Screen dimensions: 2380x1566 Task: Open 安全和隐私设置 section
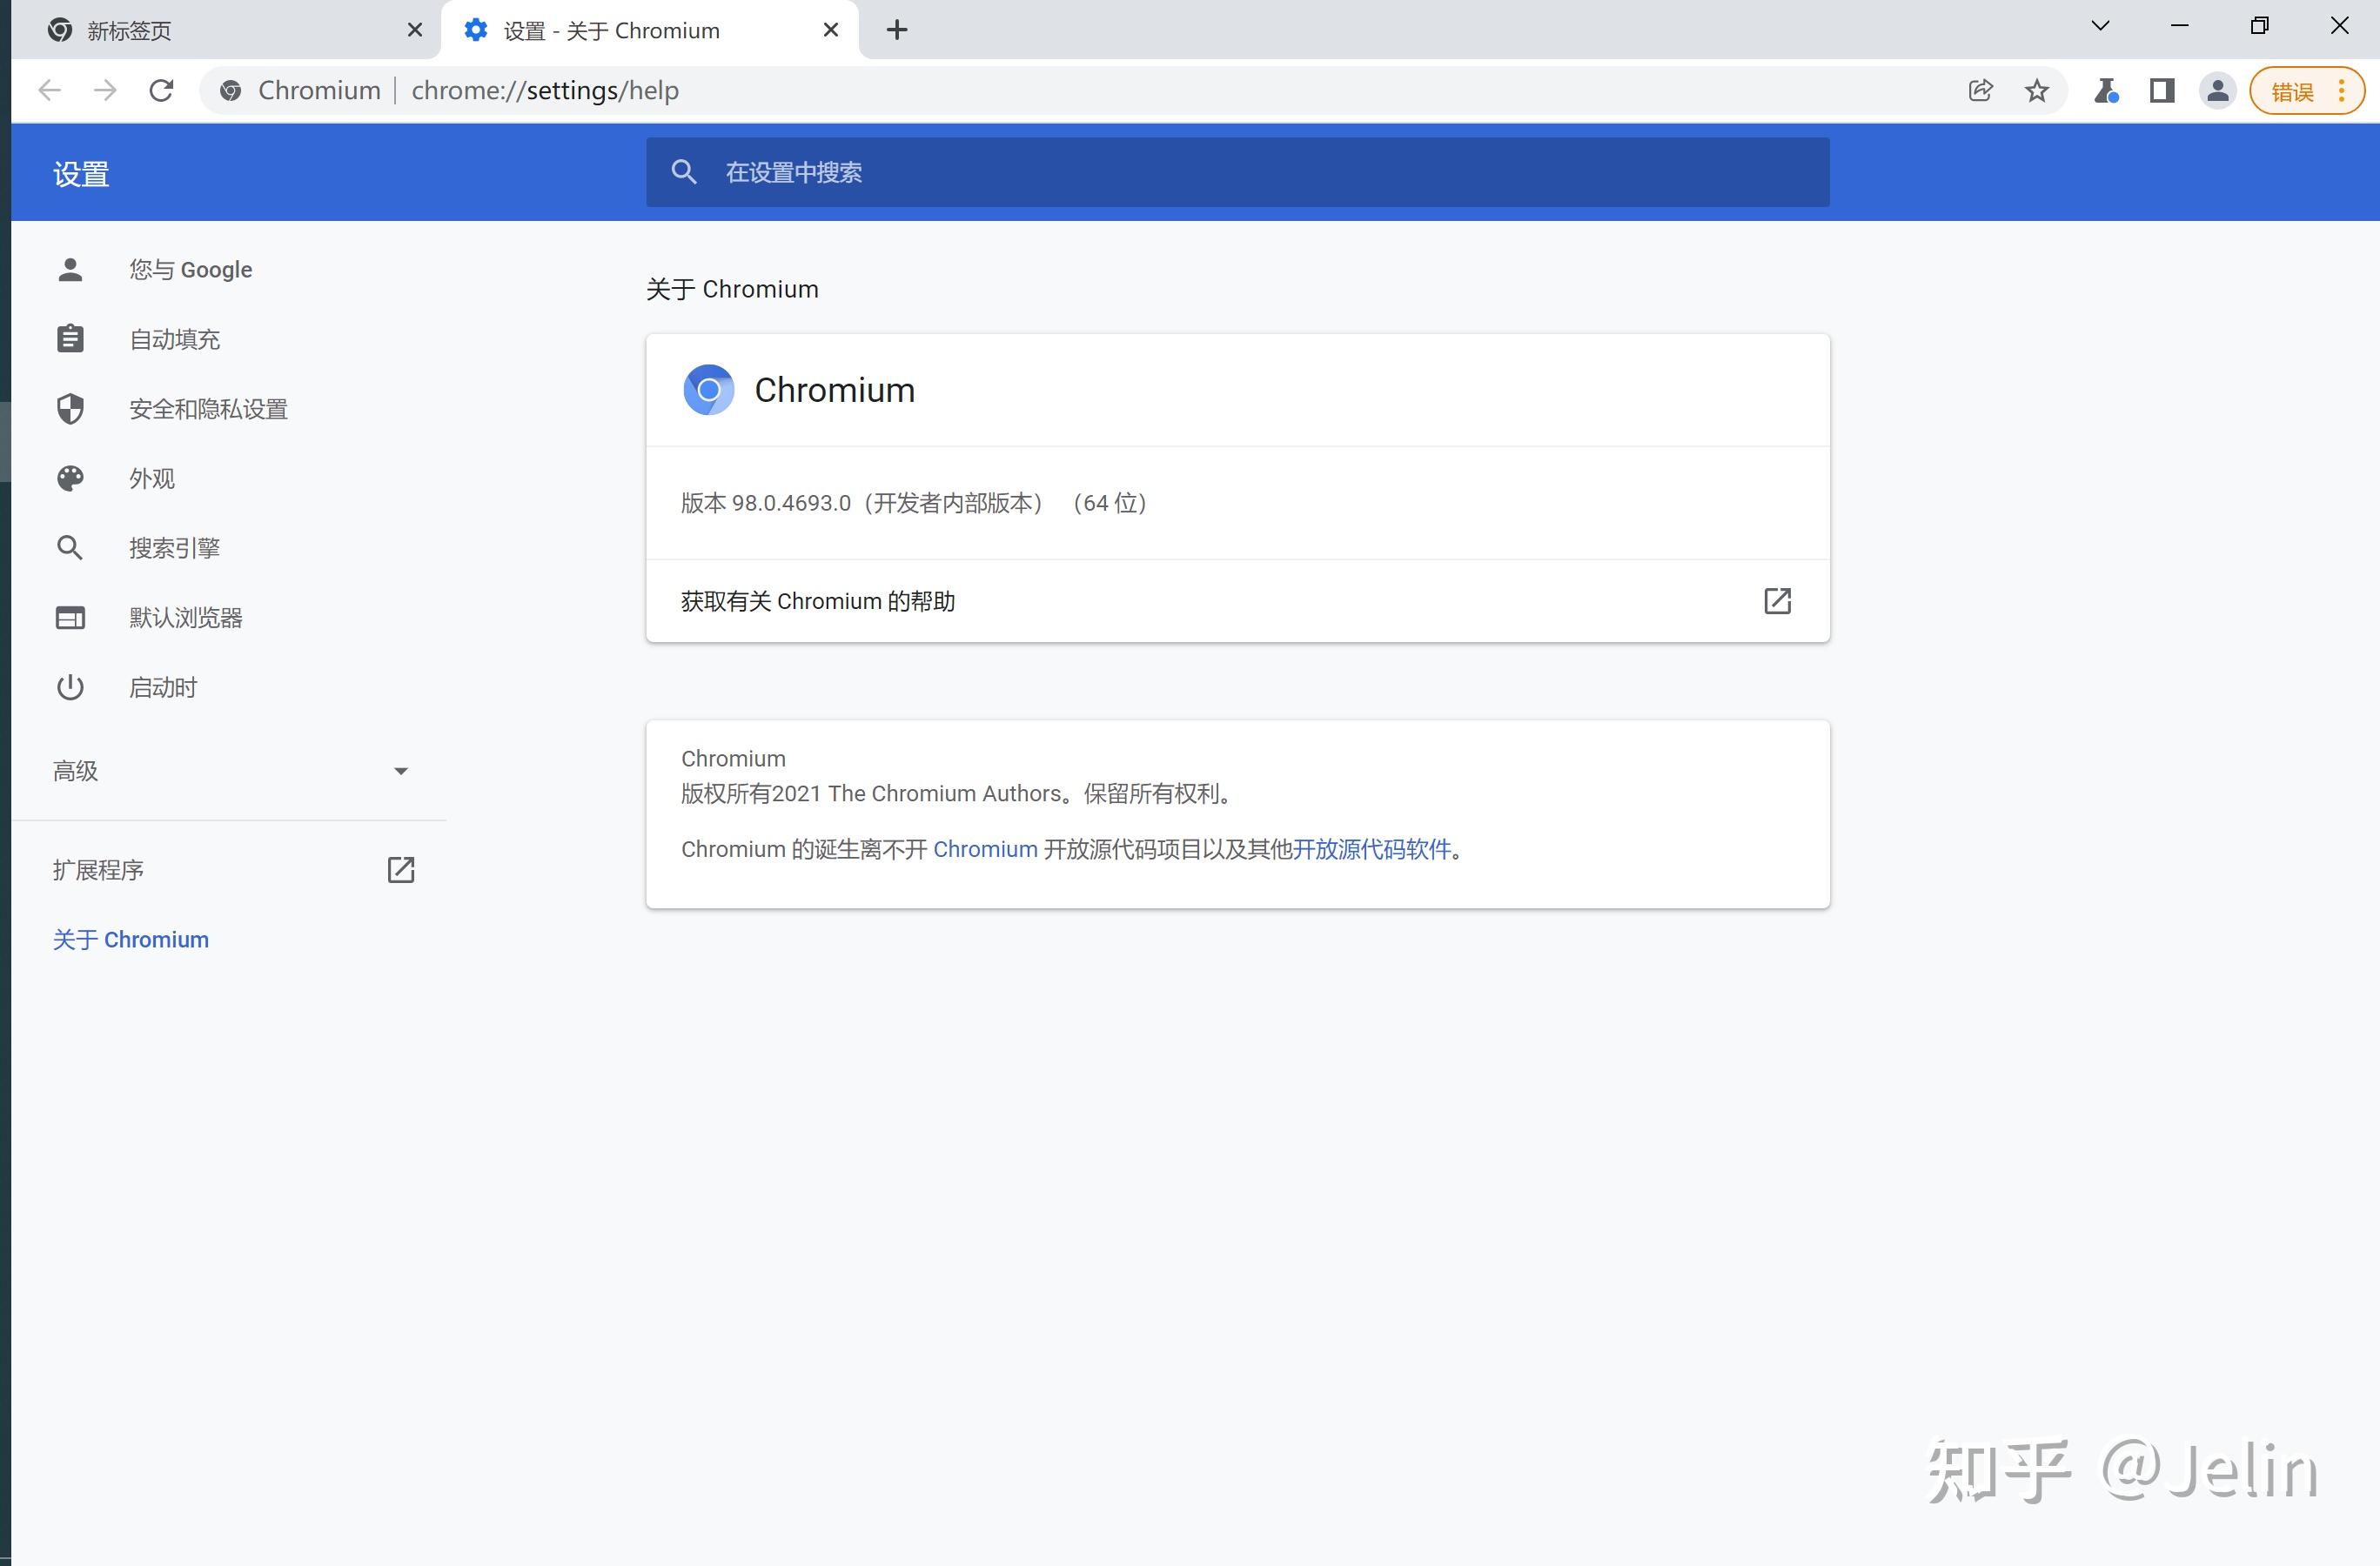pos(206,408)
